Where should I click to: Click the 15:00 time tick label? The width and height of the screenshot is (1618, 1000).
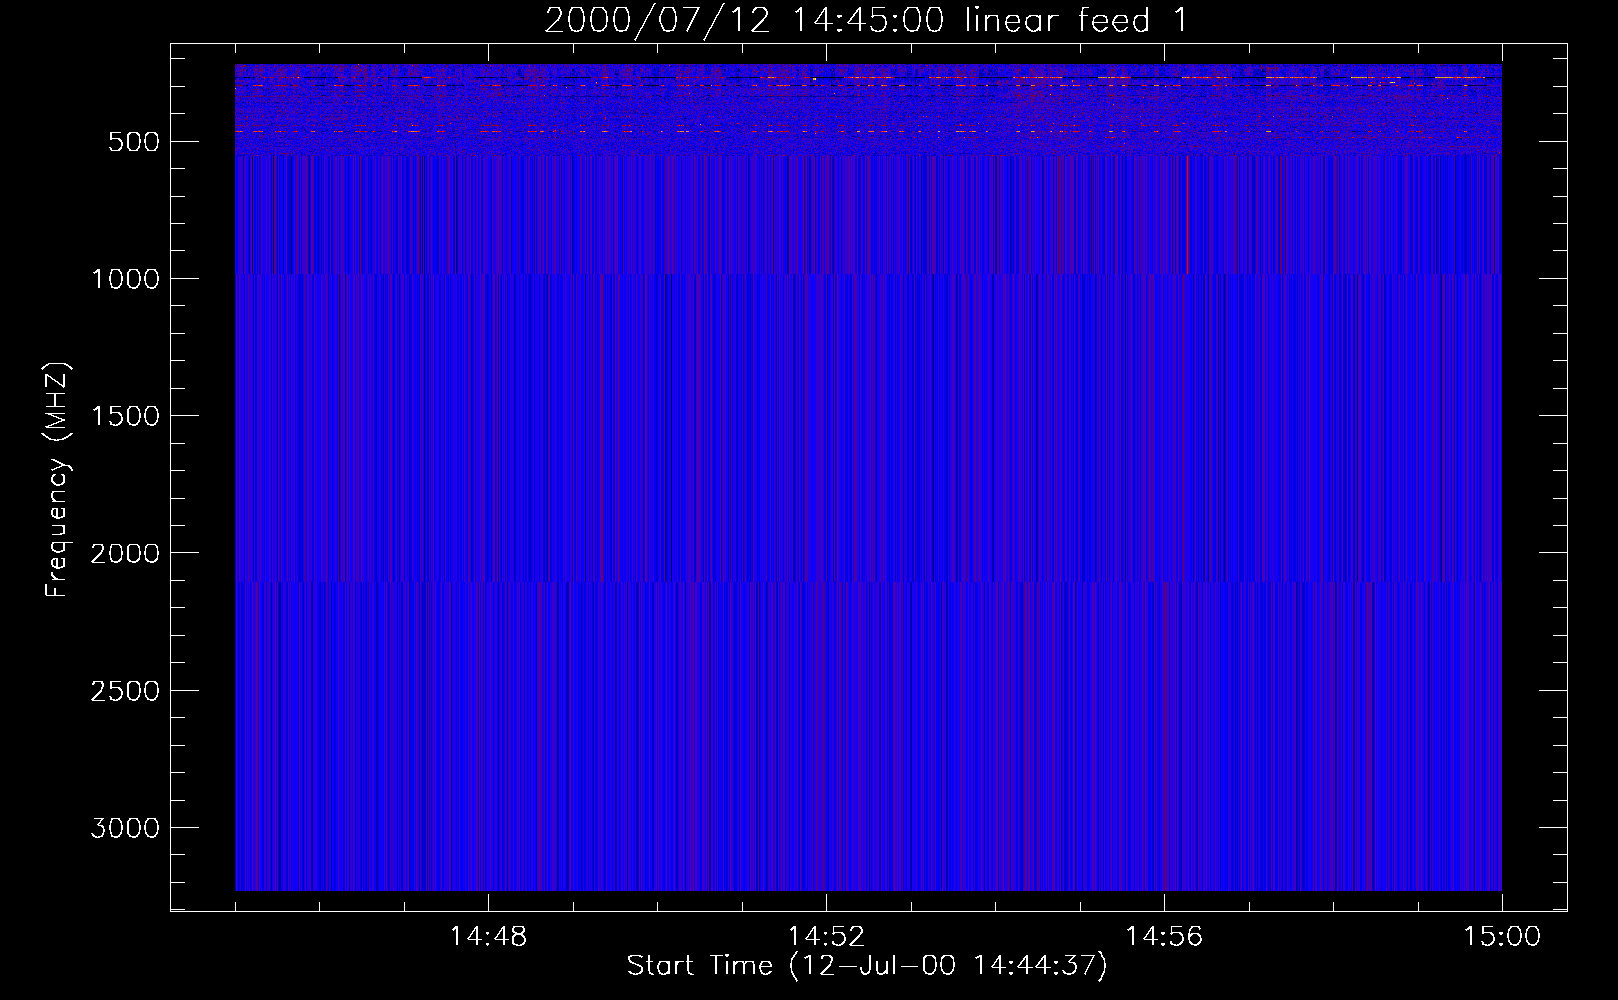tap(1502, 937)
